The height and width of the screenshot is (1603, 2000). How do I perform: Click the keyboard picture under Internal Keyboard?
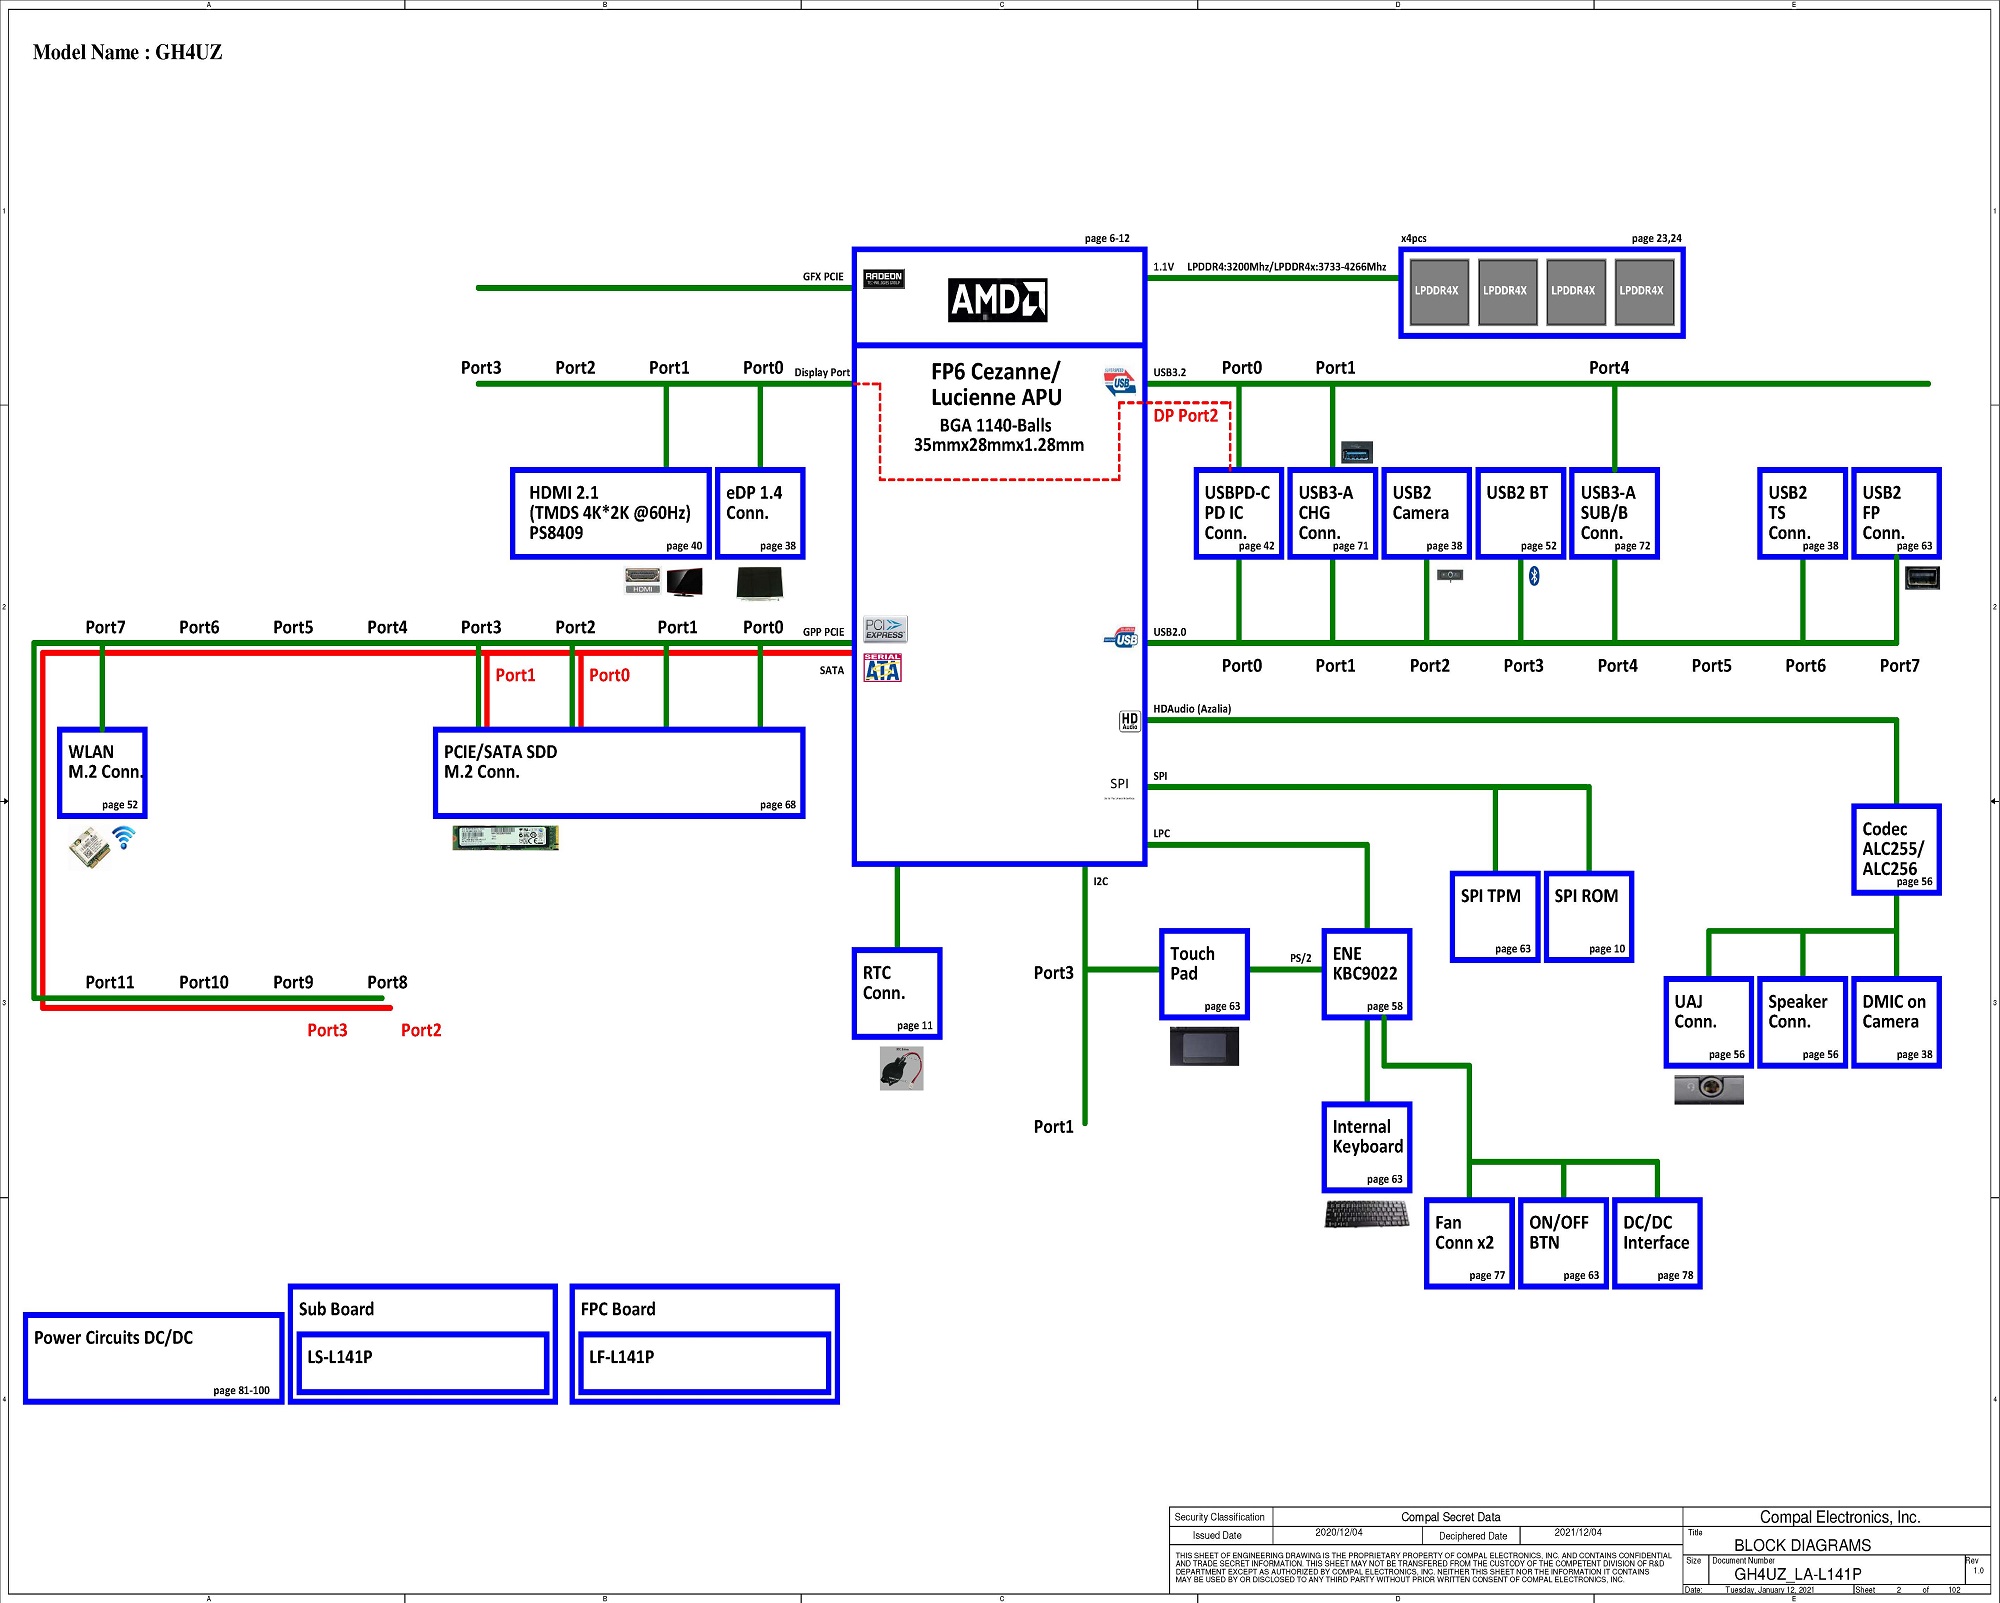tap(1366, 1215)
